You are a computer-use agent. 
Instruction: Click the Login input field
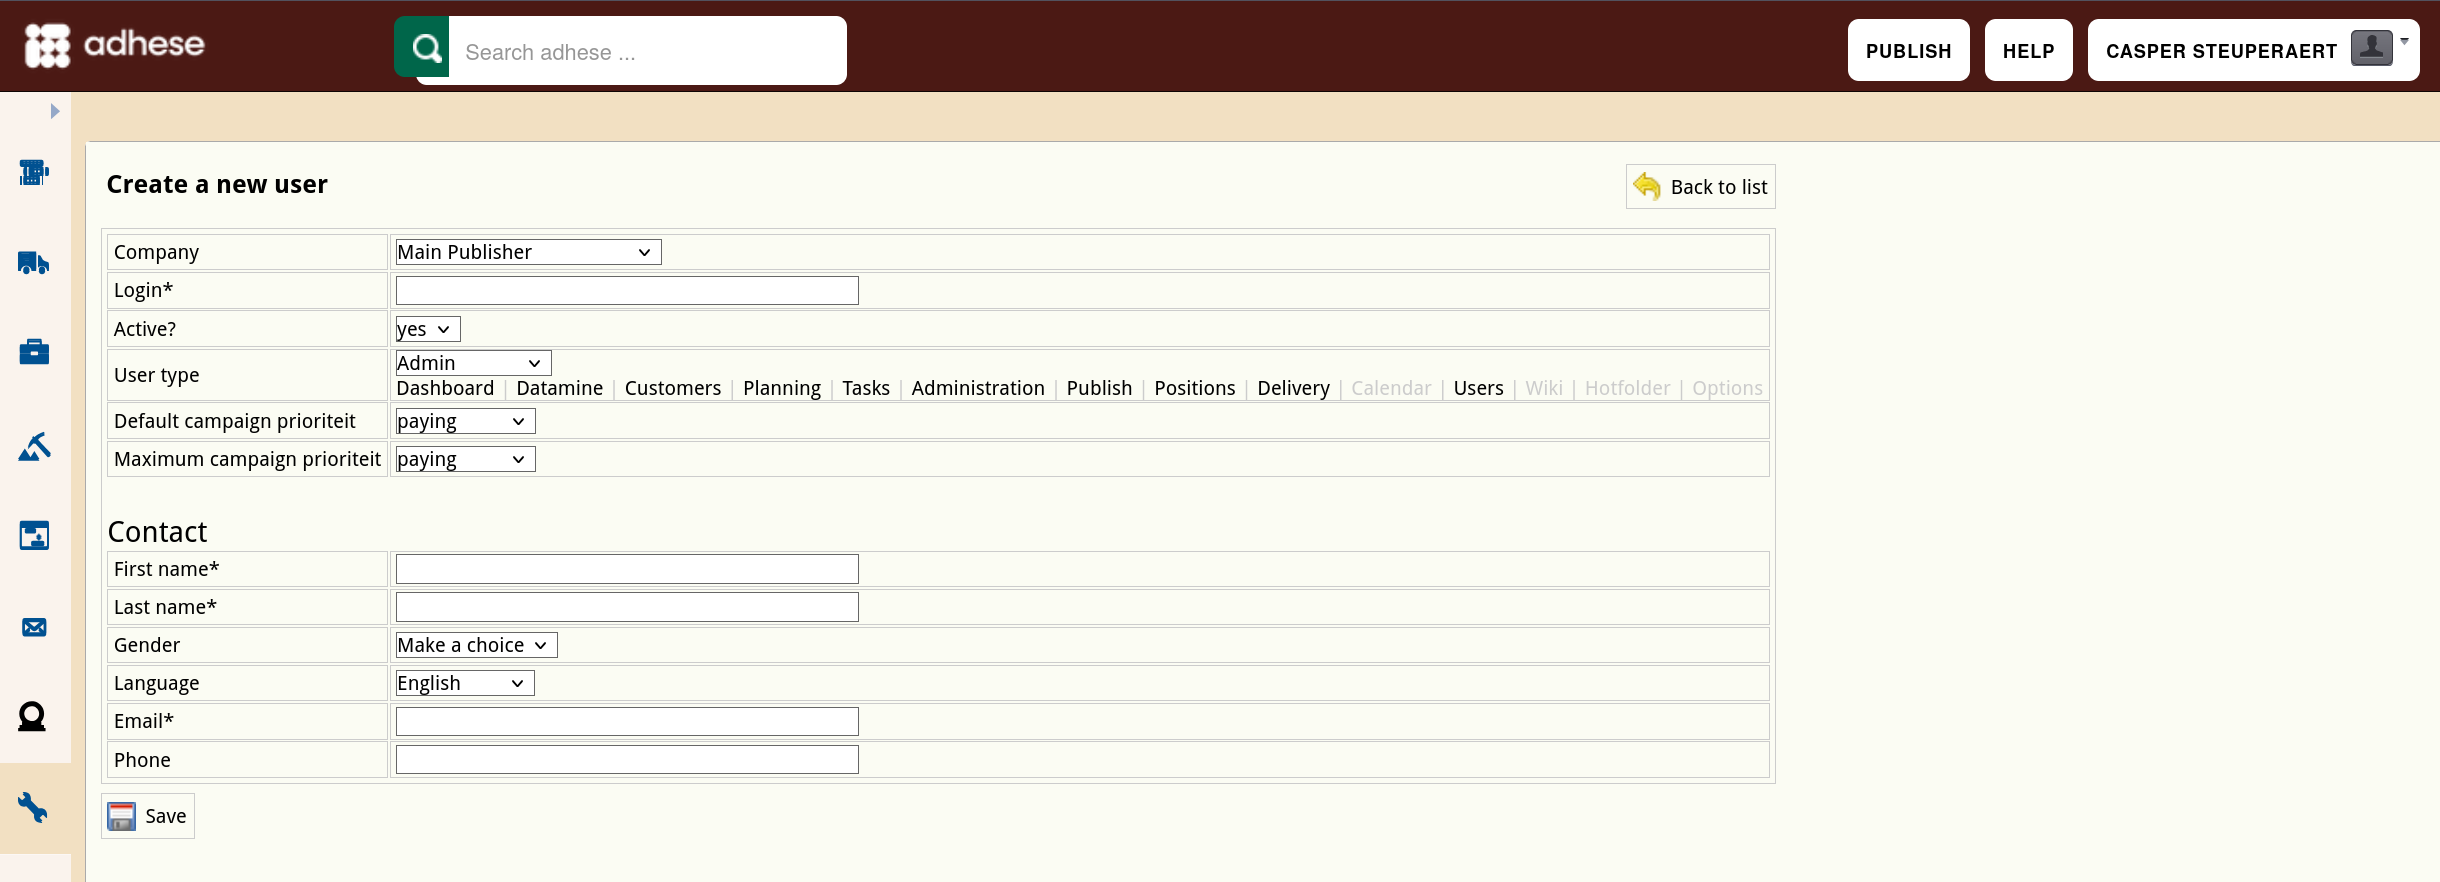coord(627,290)
